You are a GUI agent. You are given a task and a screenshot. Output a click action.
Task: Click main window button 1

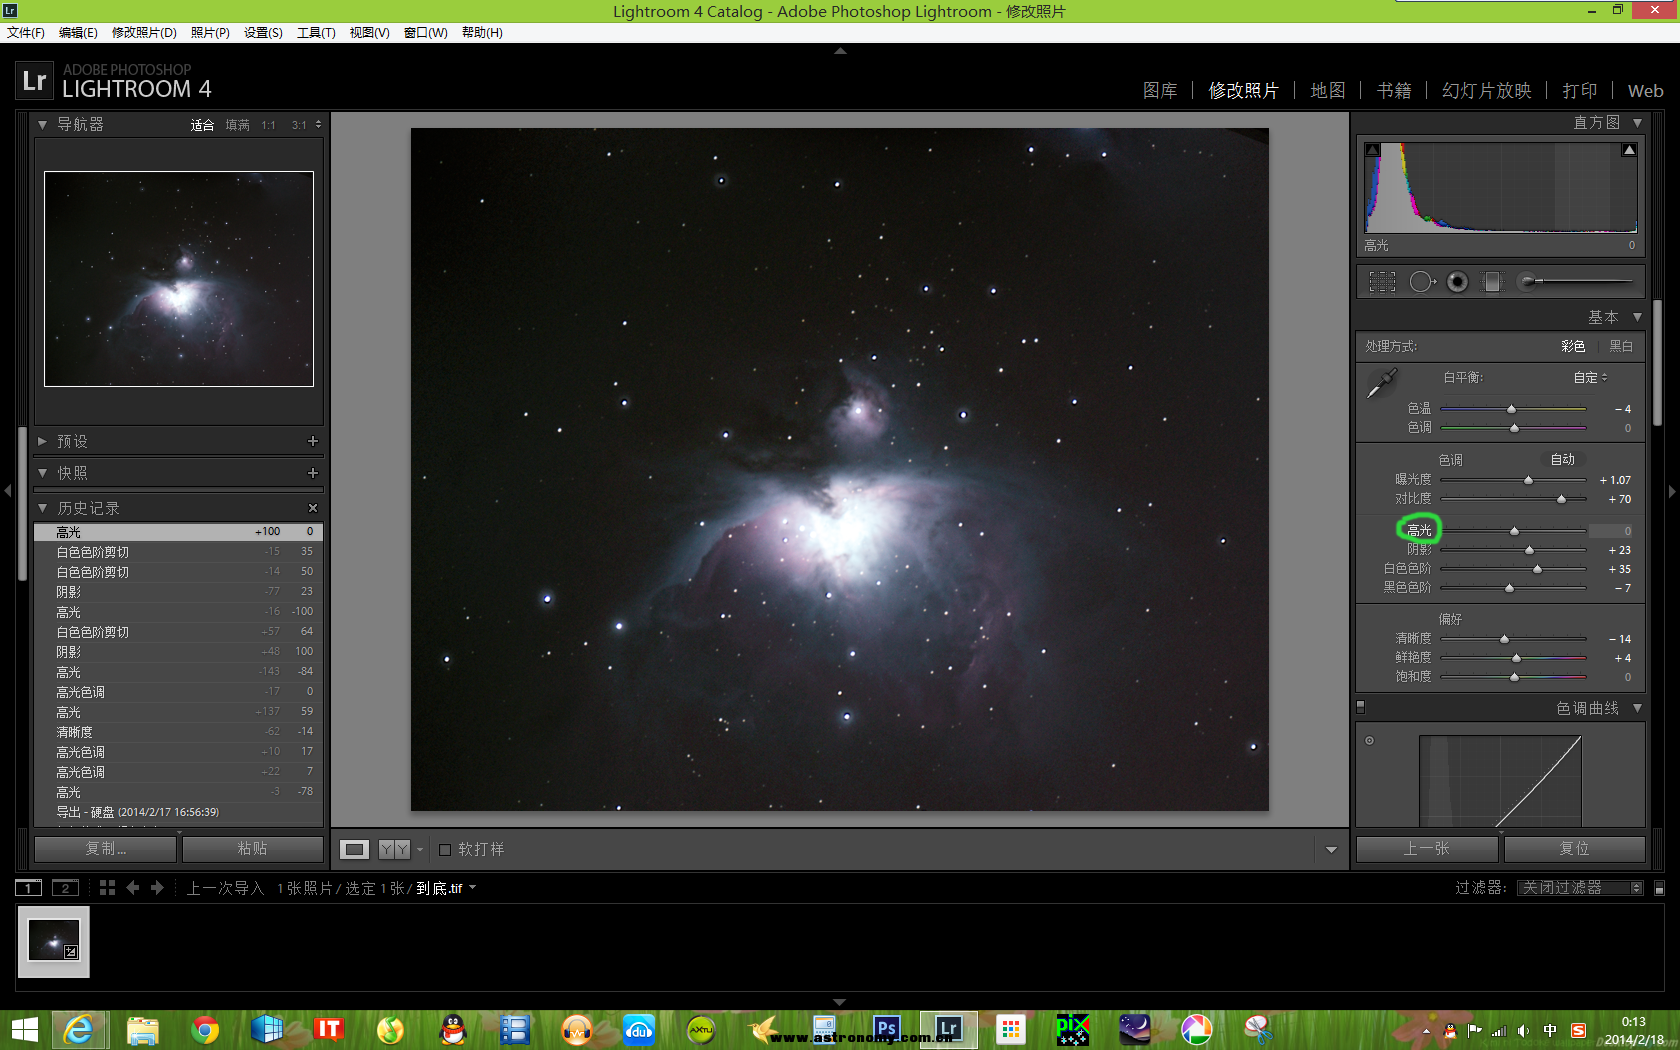(28, 888)
